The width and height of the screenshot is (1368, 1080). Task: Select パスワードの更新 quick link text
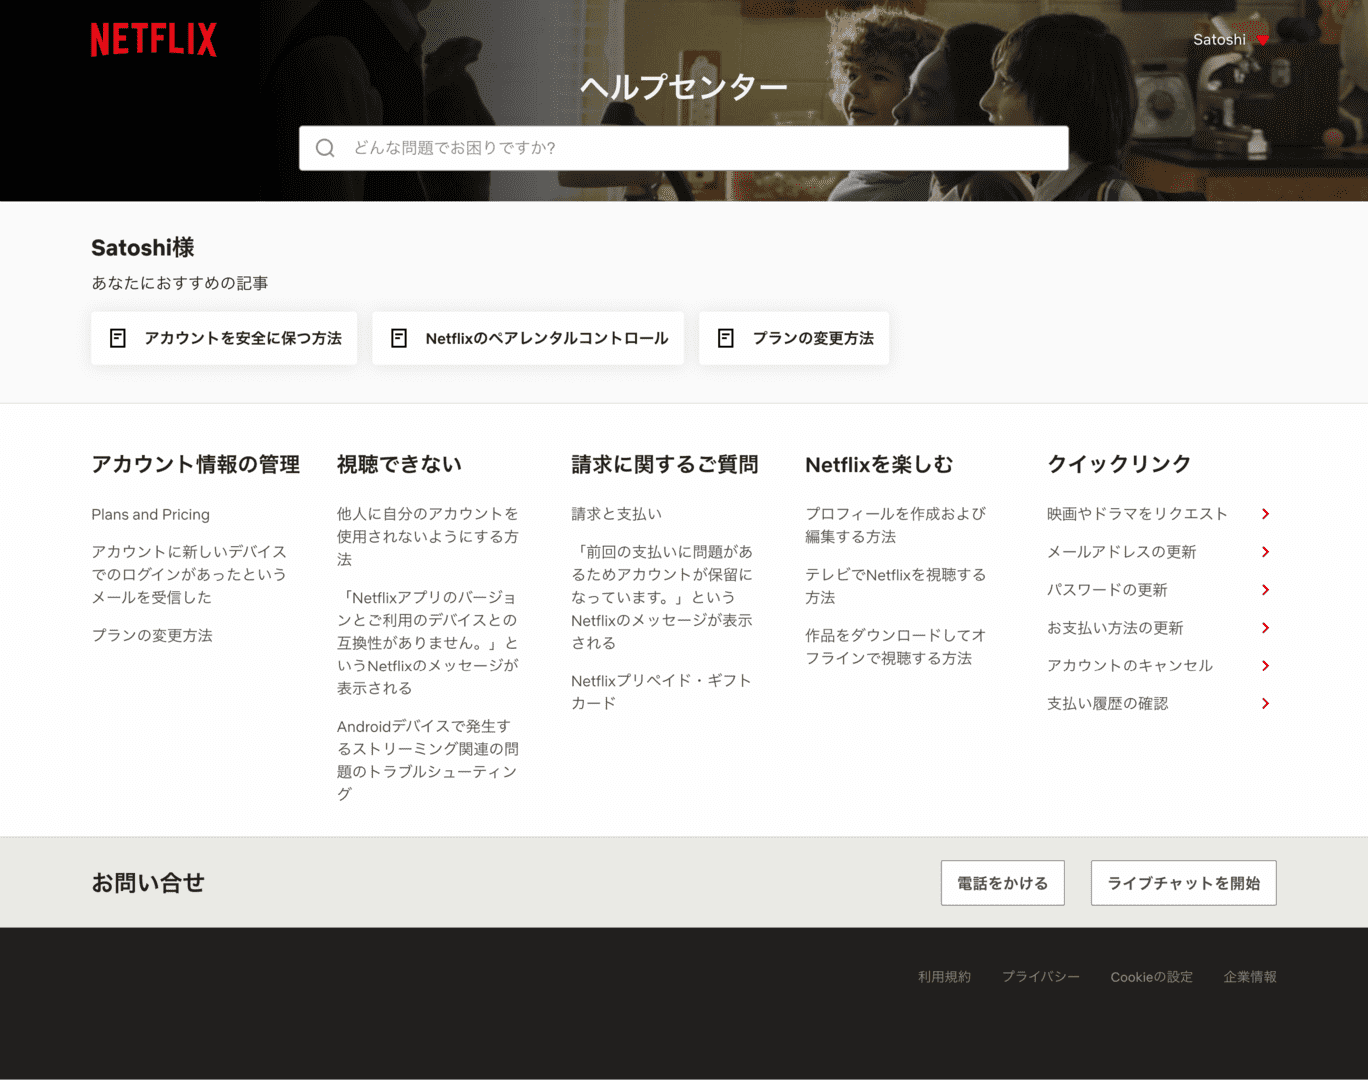click(1107, 590)
